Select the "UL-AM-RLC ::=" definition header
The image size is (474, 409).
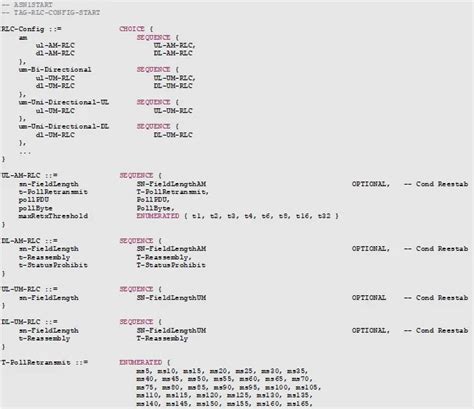pos(29,176)
